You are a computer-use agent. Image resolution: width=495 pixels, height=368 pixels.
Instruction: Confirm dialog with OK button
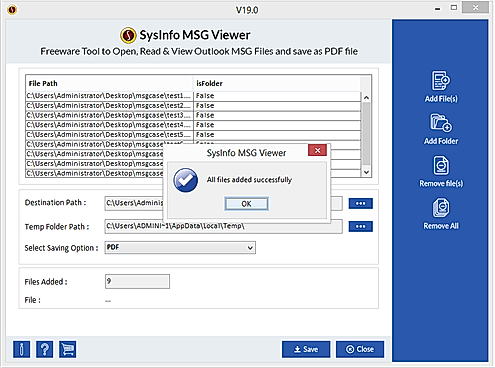(246, 204)
